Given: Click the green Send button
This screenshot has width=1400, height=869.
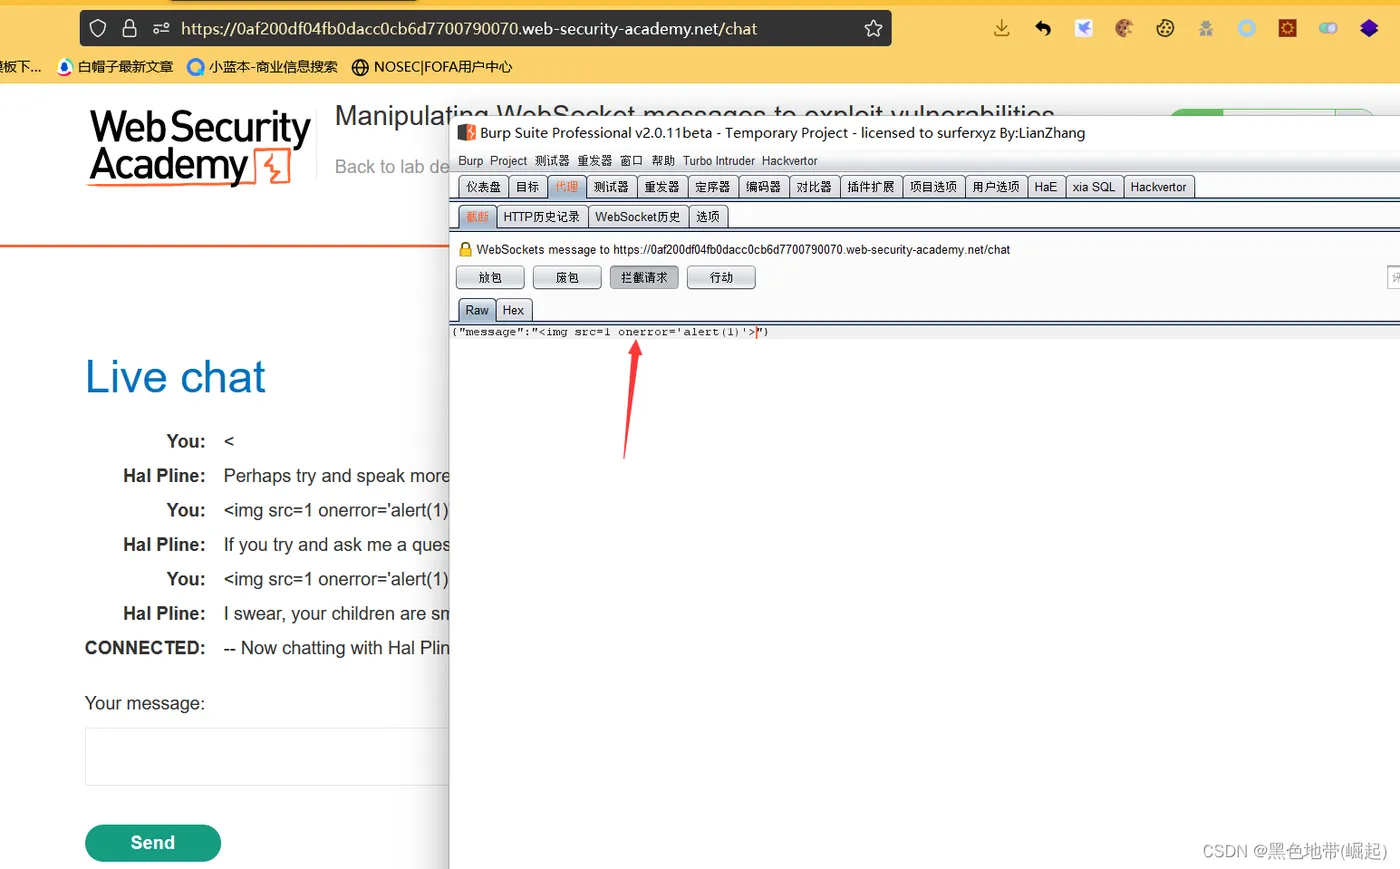Looking at the screenshot, I should point(153,843).
